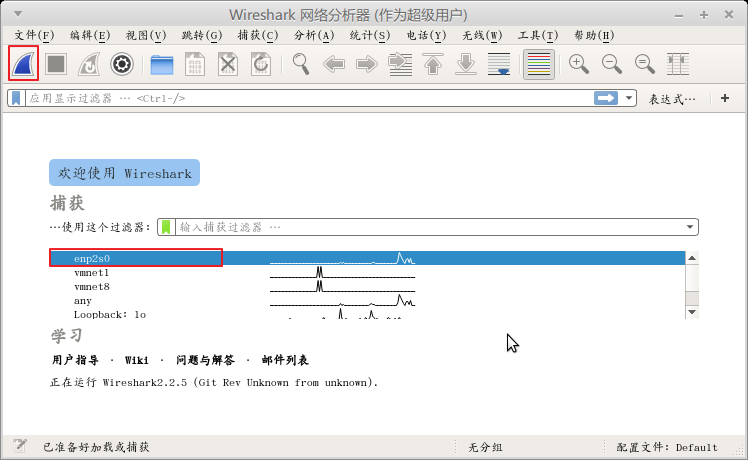Open the window menu triangle in title bar
Screen dimensions: 748x460
(18, 14)
